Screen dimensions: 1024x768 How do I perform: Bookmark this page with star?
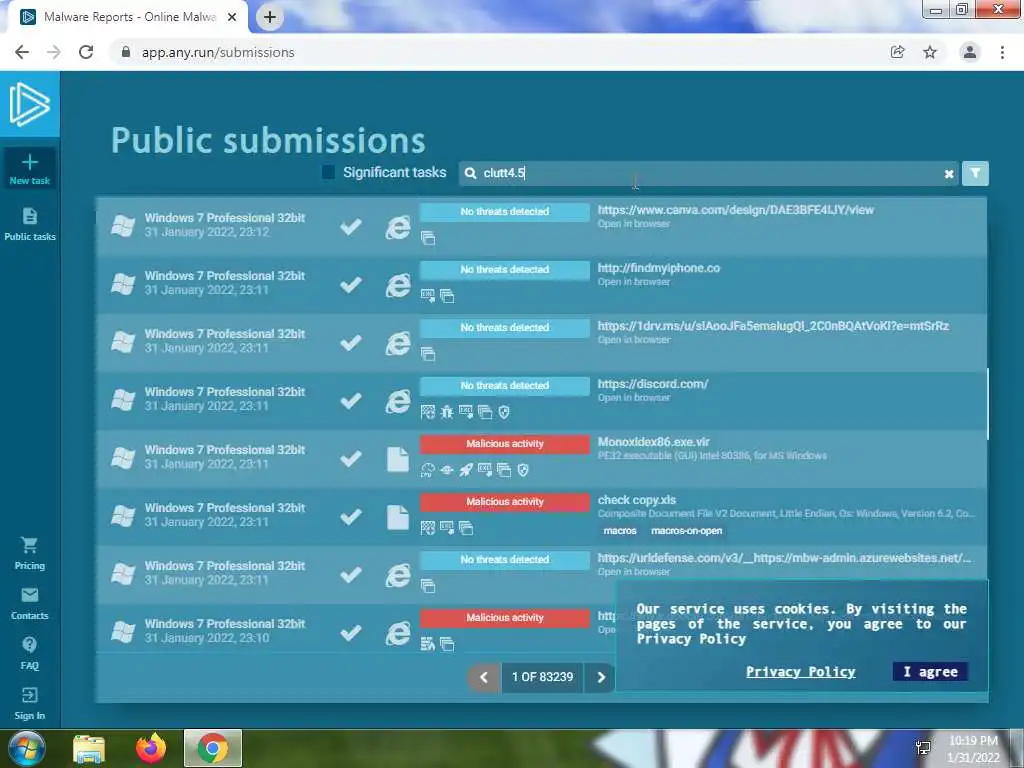[930, 52]
